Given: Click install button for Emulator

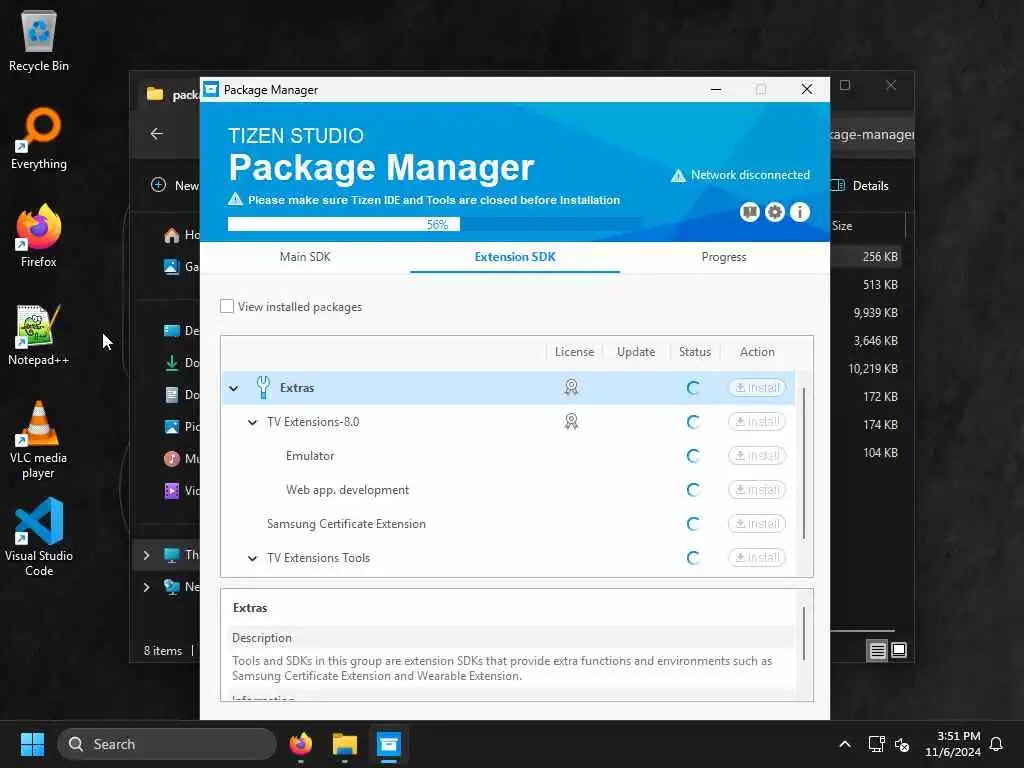Looking at the screenshot, I should pyautogui.click(x=757, y=455).
